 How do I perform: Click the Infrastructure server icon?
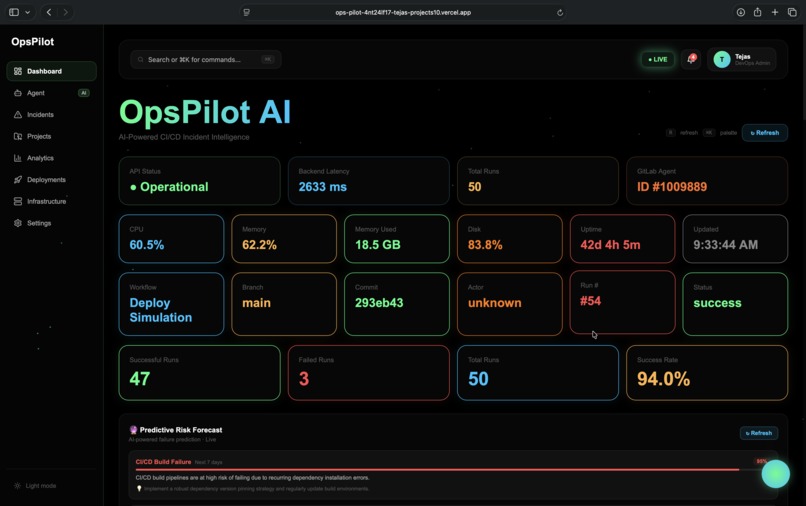point(18,201)
